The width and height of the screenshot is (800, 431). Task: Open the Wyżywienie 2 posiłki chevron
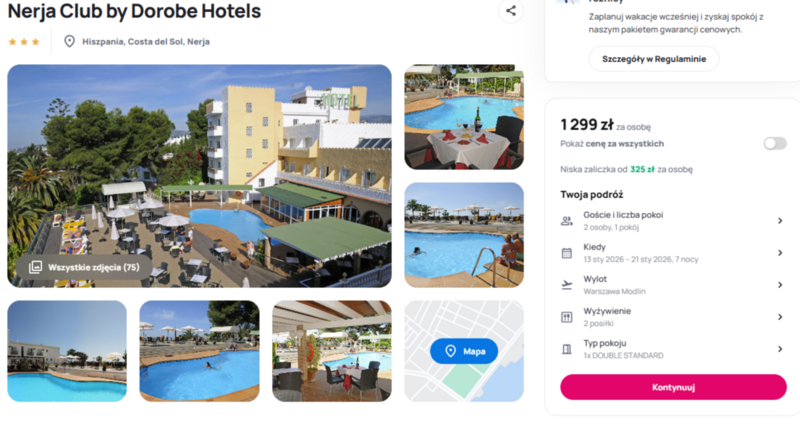780,317
